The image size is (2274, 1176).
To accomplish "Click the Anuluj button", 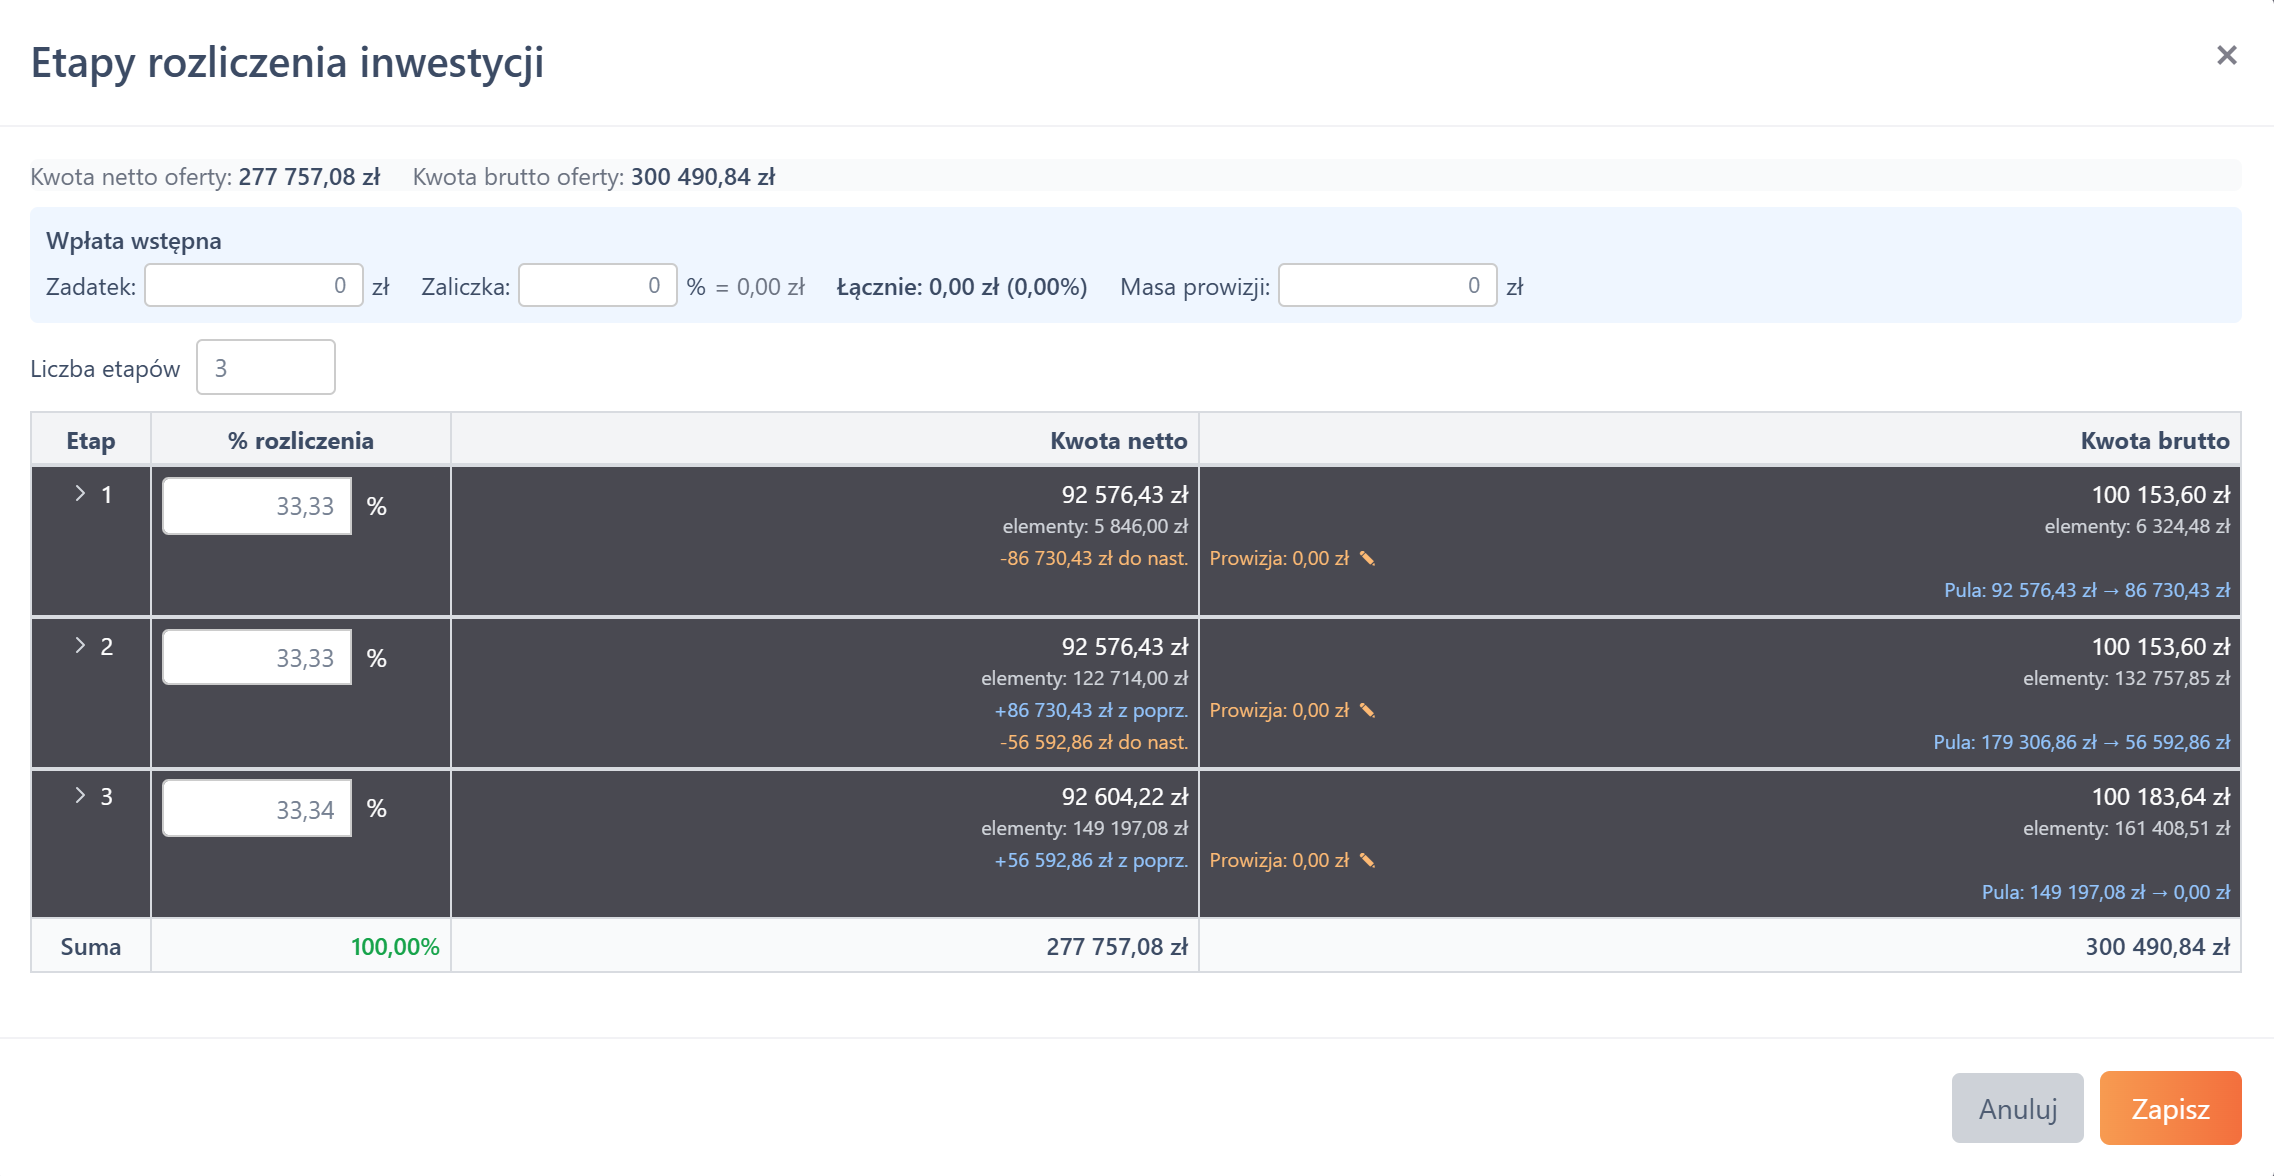I will point(2017,1108).
